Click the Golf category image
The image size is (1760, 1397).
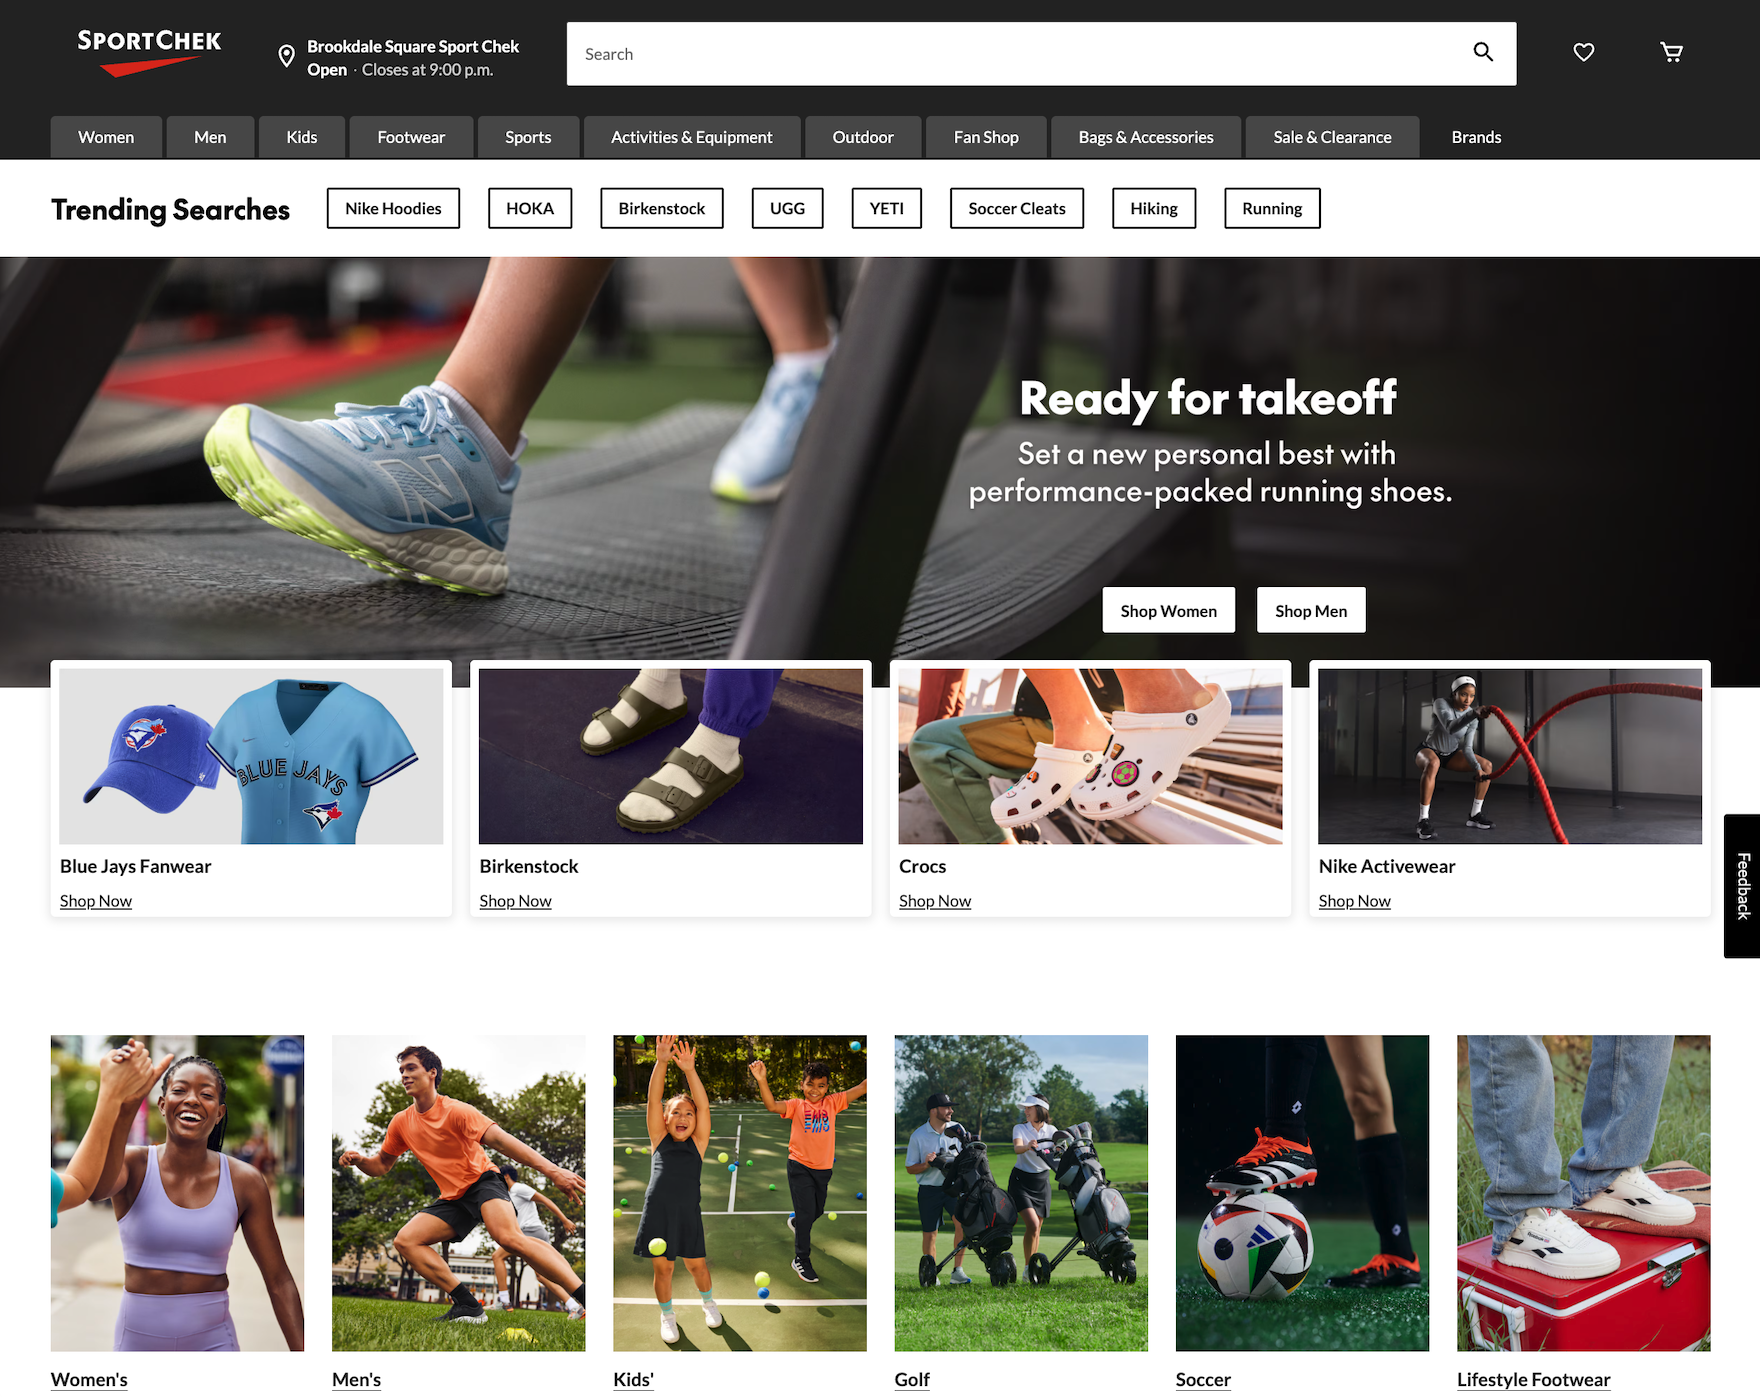pyautogui.click(x=1021, y=1192)
